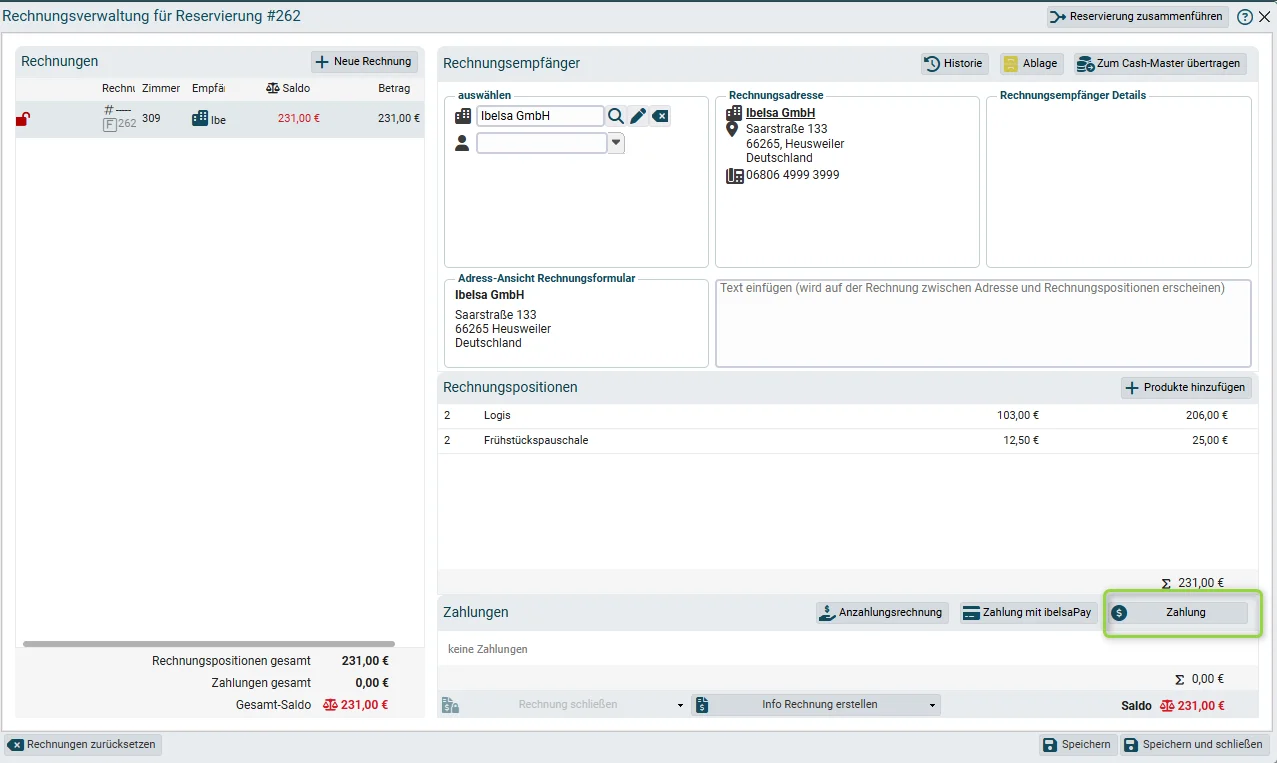Expand the Info Rechnung erstellen dropdown arrow
The height and width of the screenshot is (763, 1277).
[x=933, y=705]
